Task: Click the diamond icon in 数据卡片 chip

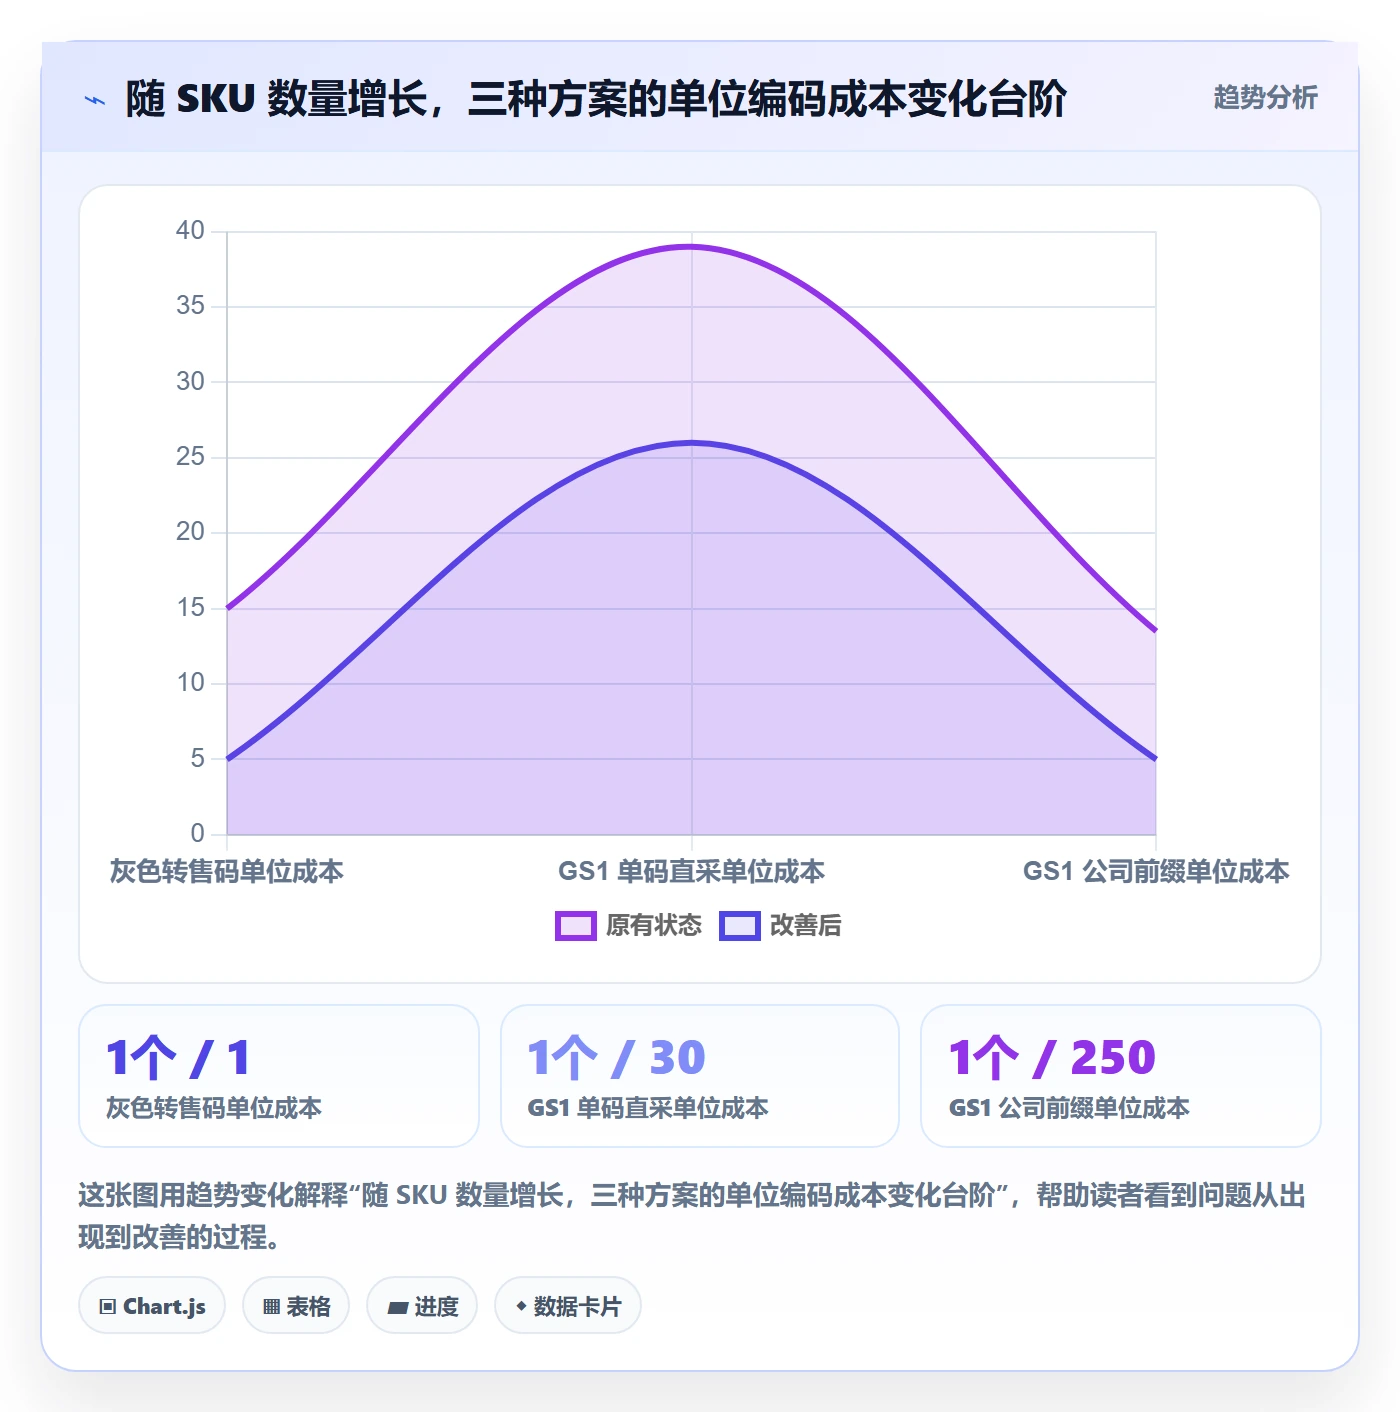Action: tap(521, 1306)
